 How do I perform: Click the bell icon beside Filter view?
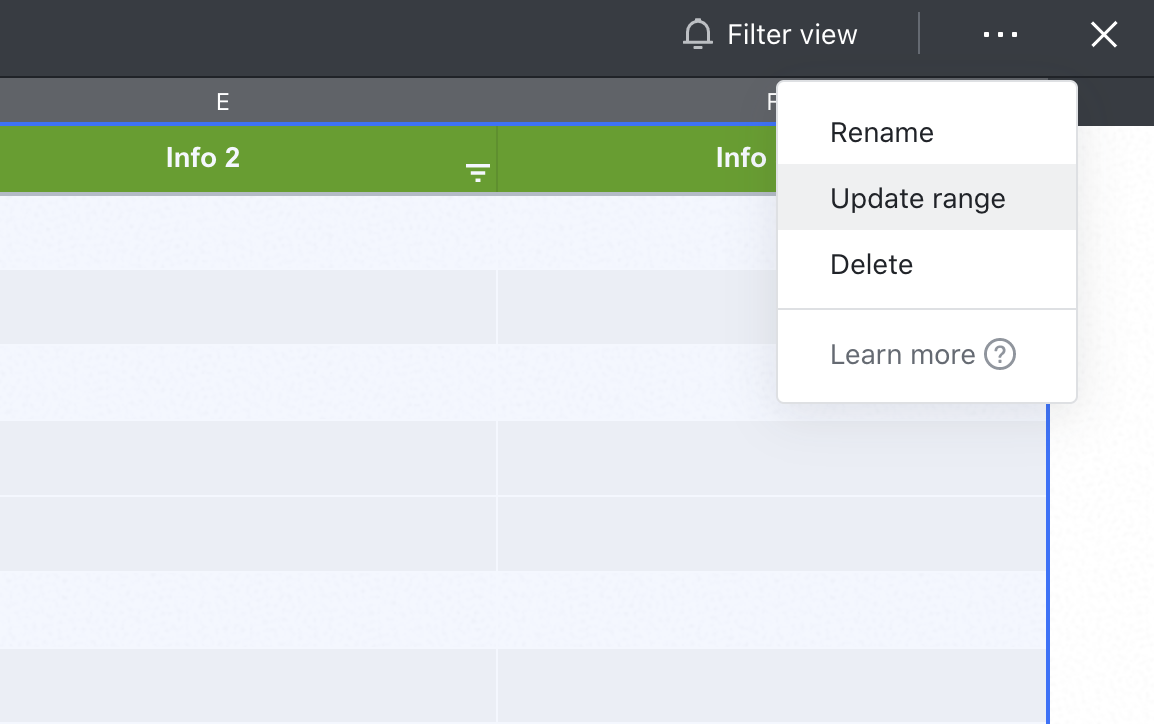pos(697,35)
